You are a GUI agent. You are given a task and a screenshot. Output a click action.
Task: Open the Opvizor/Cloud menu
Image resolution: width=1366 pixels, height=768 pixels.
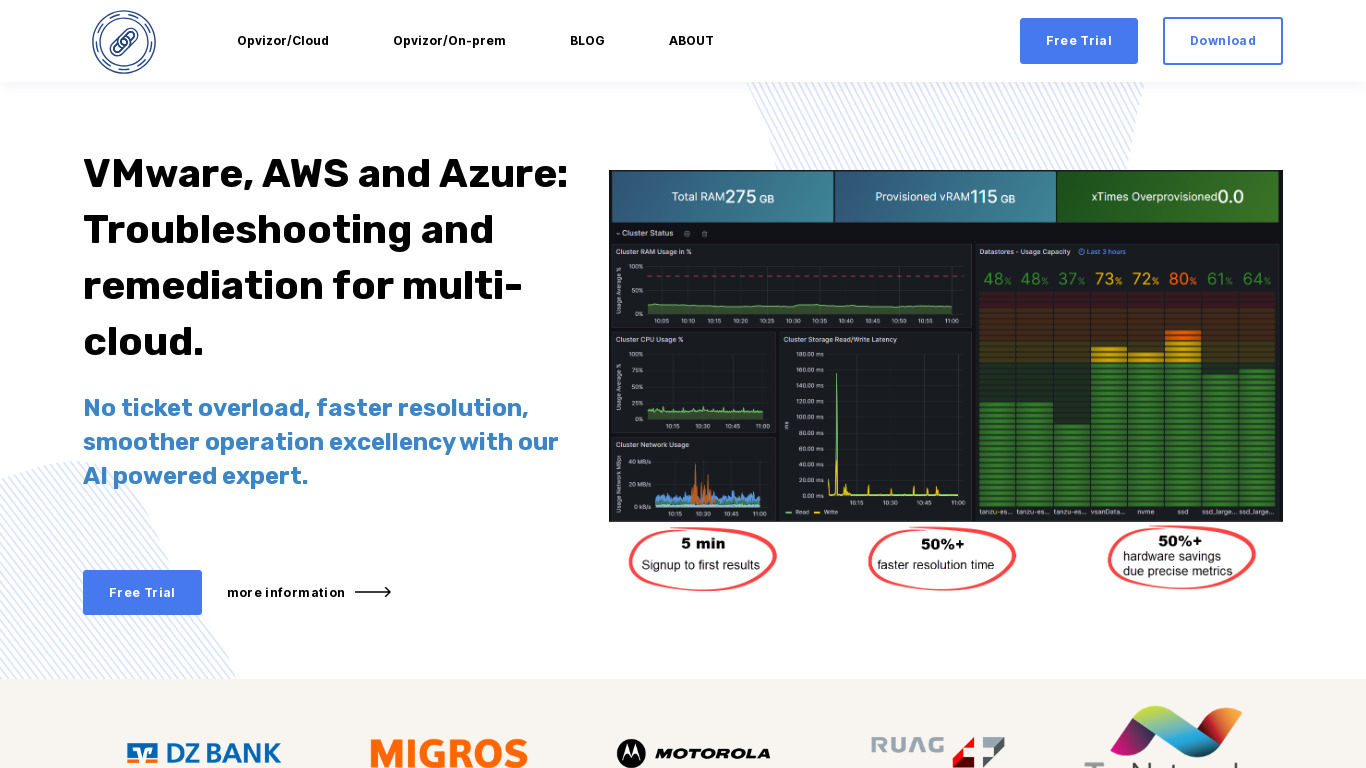[283, 41]
